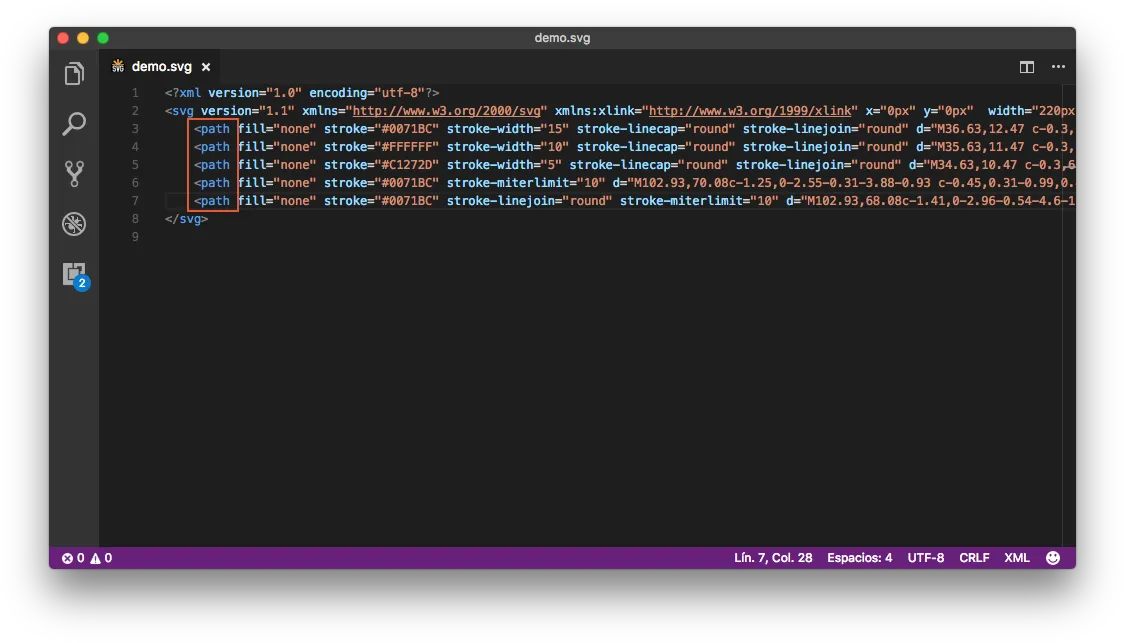Change the CRLF line ending selector
This screenshot has width=1124, height=643.
point(974,558)
